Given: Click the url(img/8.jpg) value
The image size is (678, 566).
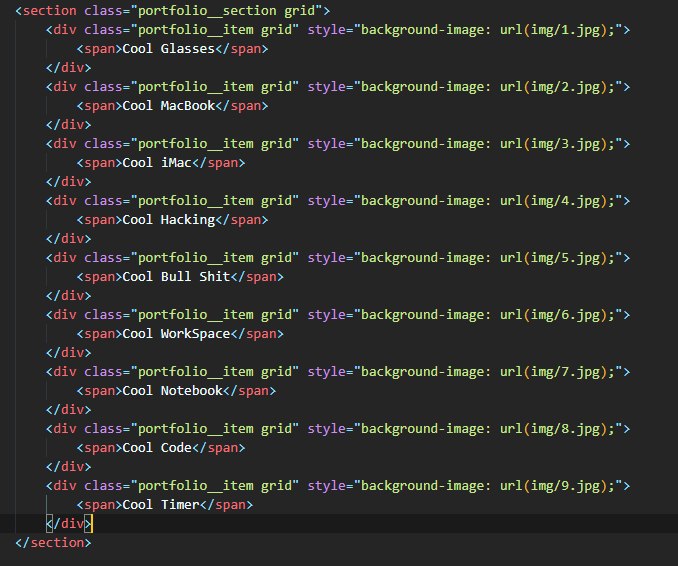Looking at the screenshot, I should pos(553,429).
